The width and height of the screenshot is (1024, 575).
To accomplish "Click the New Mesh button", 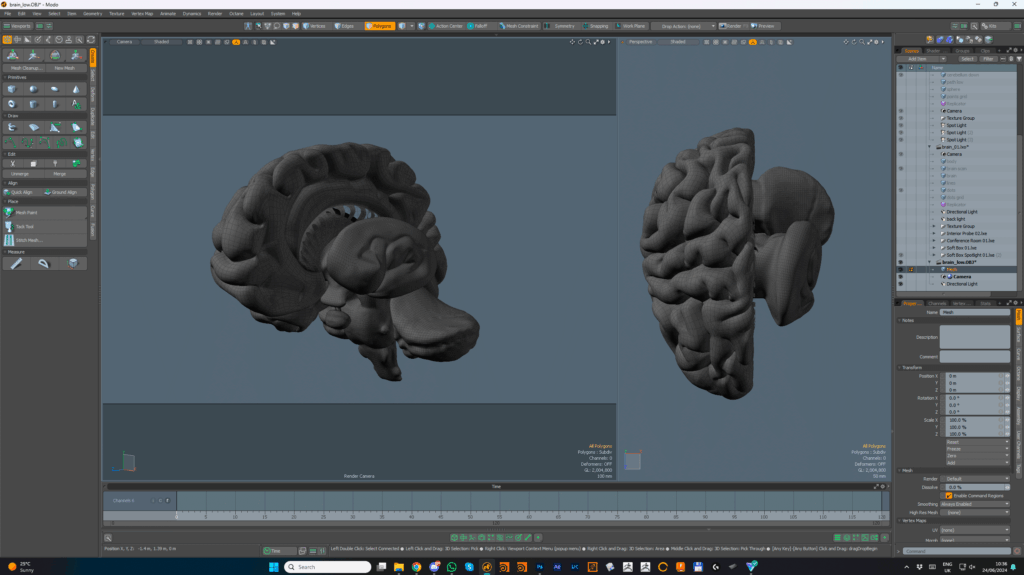I will click(65, 68).
